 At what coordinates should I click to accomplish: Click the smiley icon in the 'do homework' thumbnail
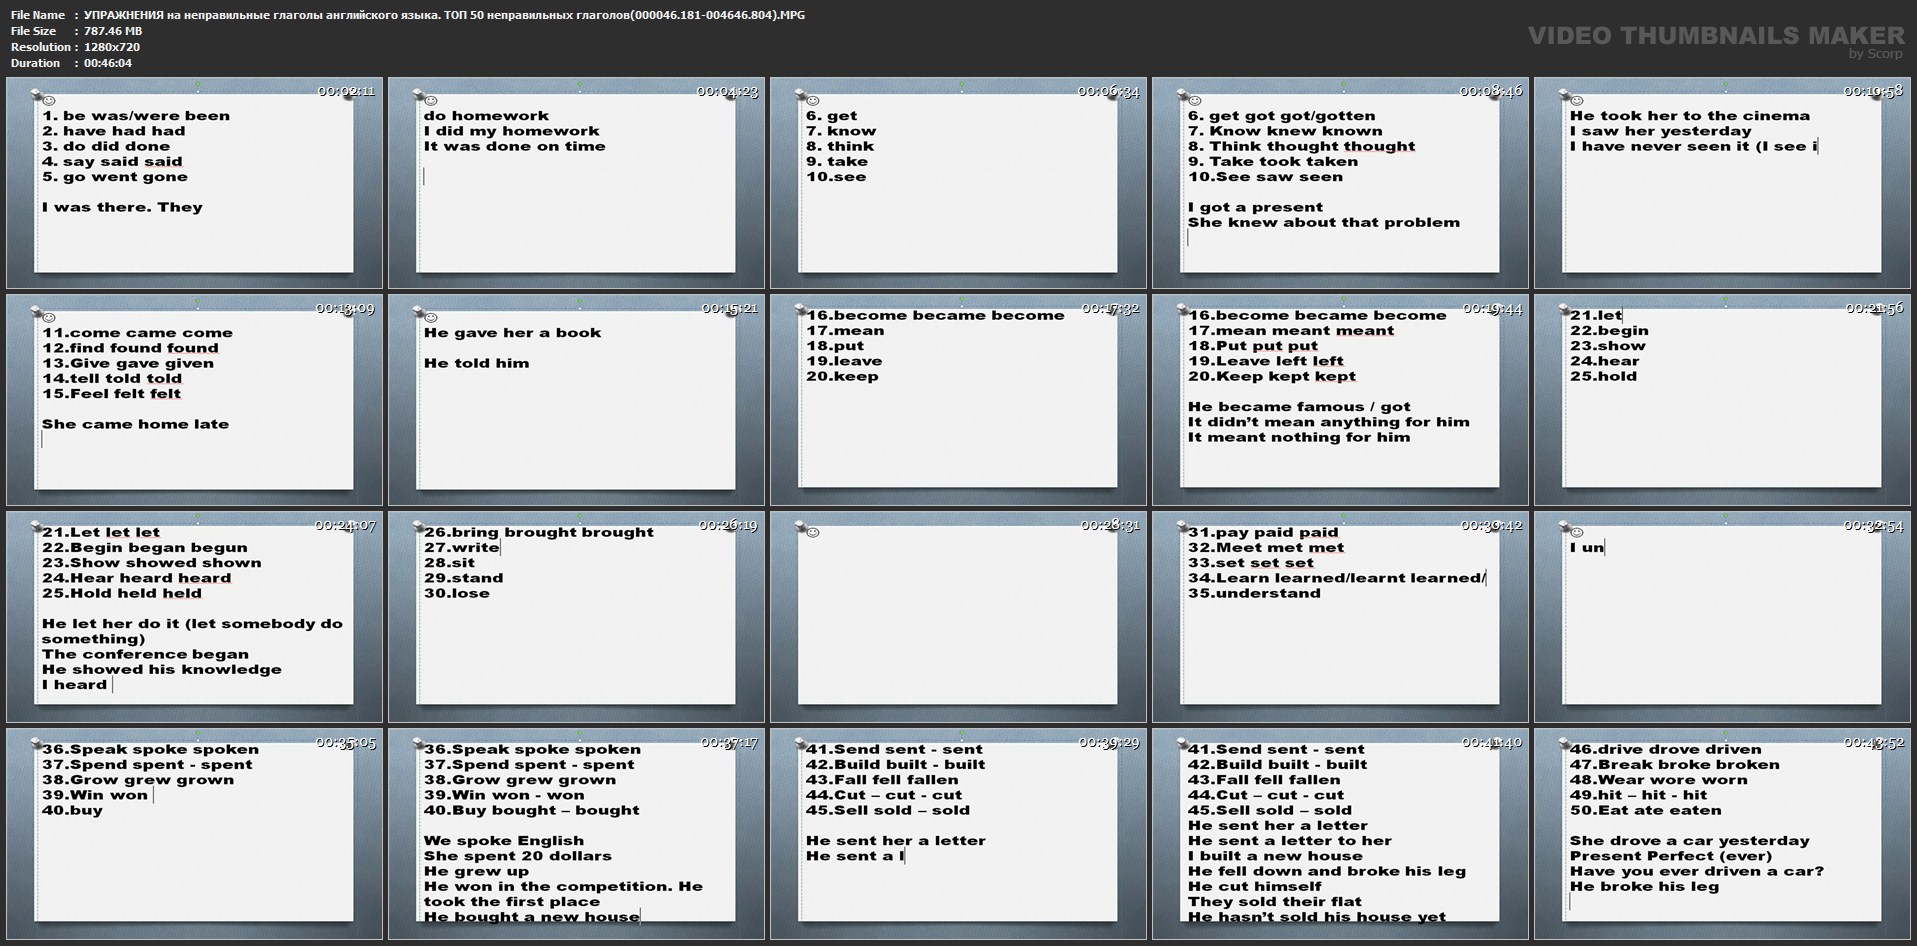(x=431, y=101)
